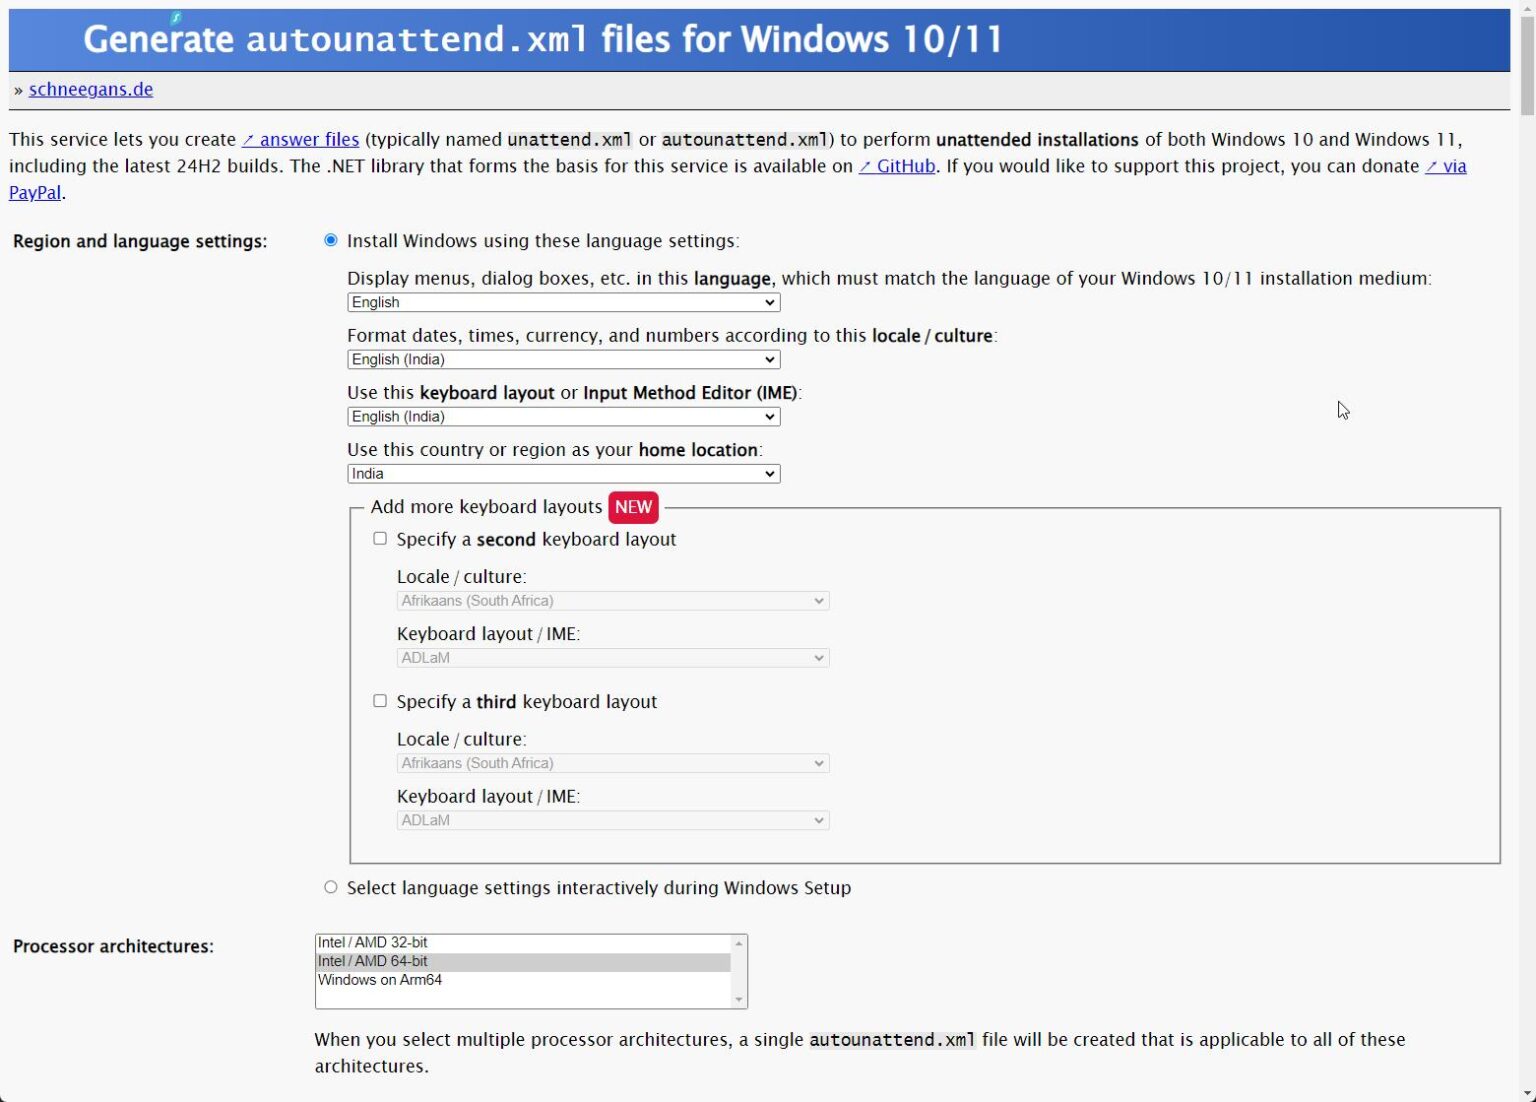This screenshot has height=1102, width=1536.
Task: Click the teal icon above the title
Action: click(177, 17)
